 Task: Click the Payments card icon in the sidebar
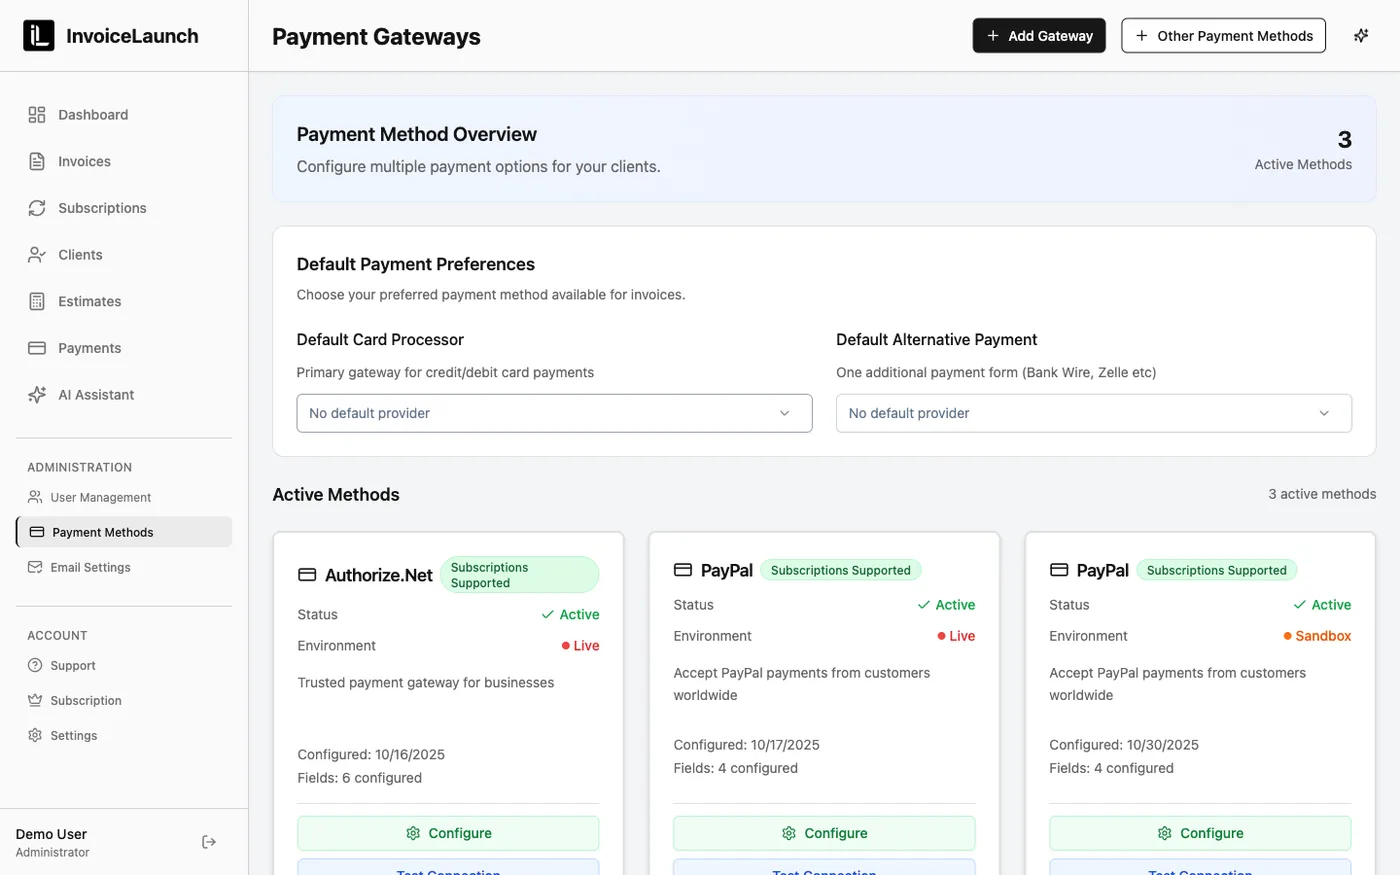coord(37,348)
